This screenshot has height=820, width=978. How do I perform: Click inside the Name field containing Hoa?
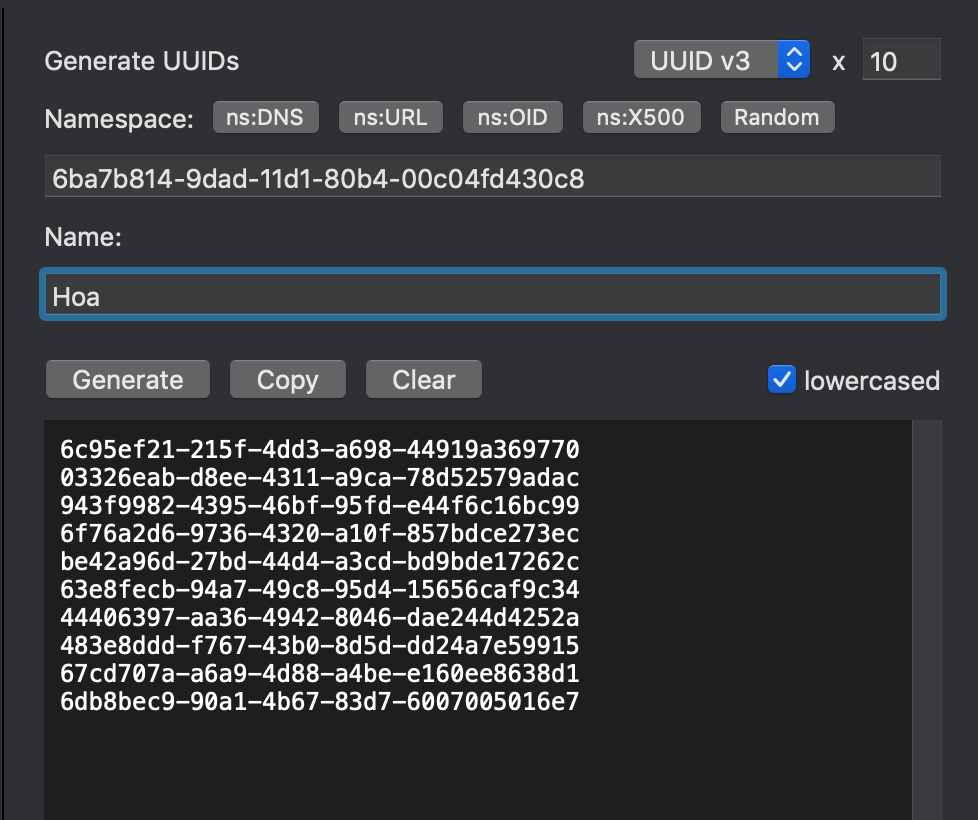click(493, 295)
